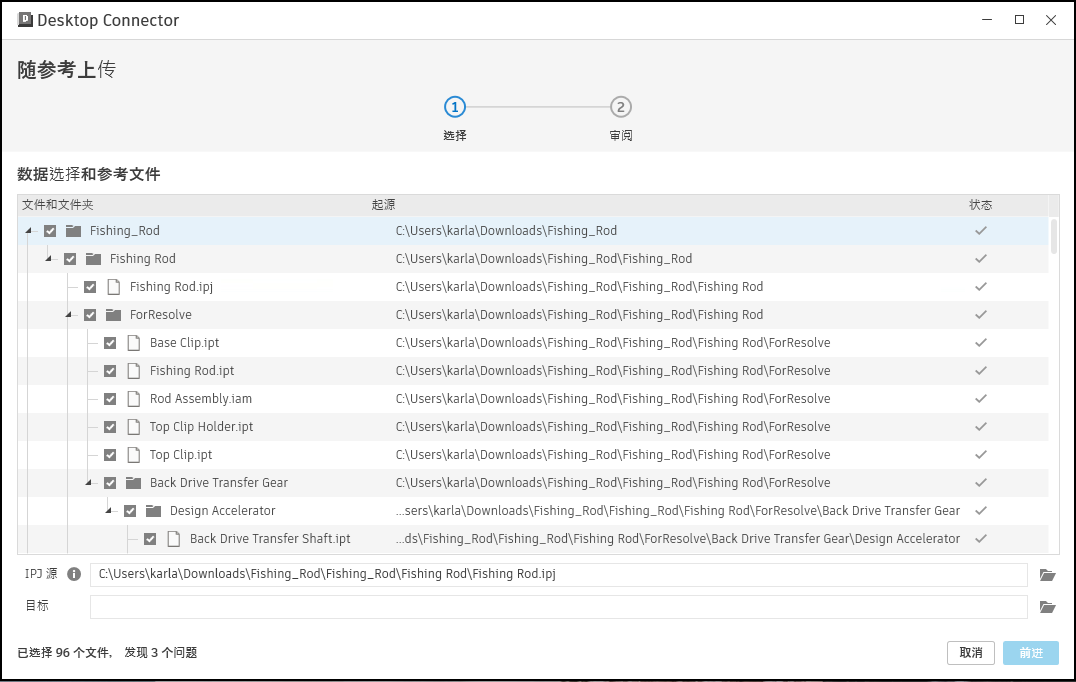Click the 起源 column header

coord(384,205)
